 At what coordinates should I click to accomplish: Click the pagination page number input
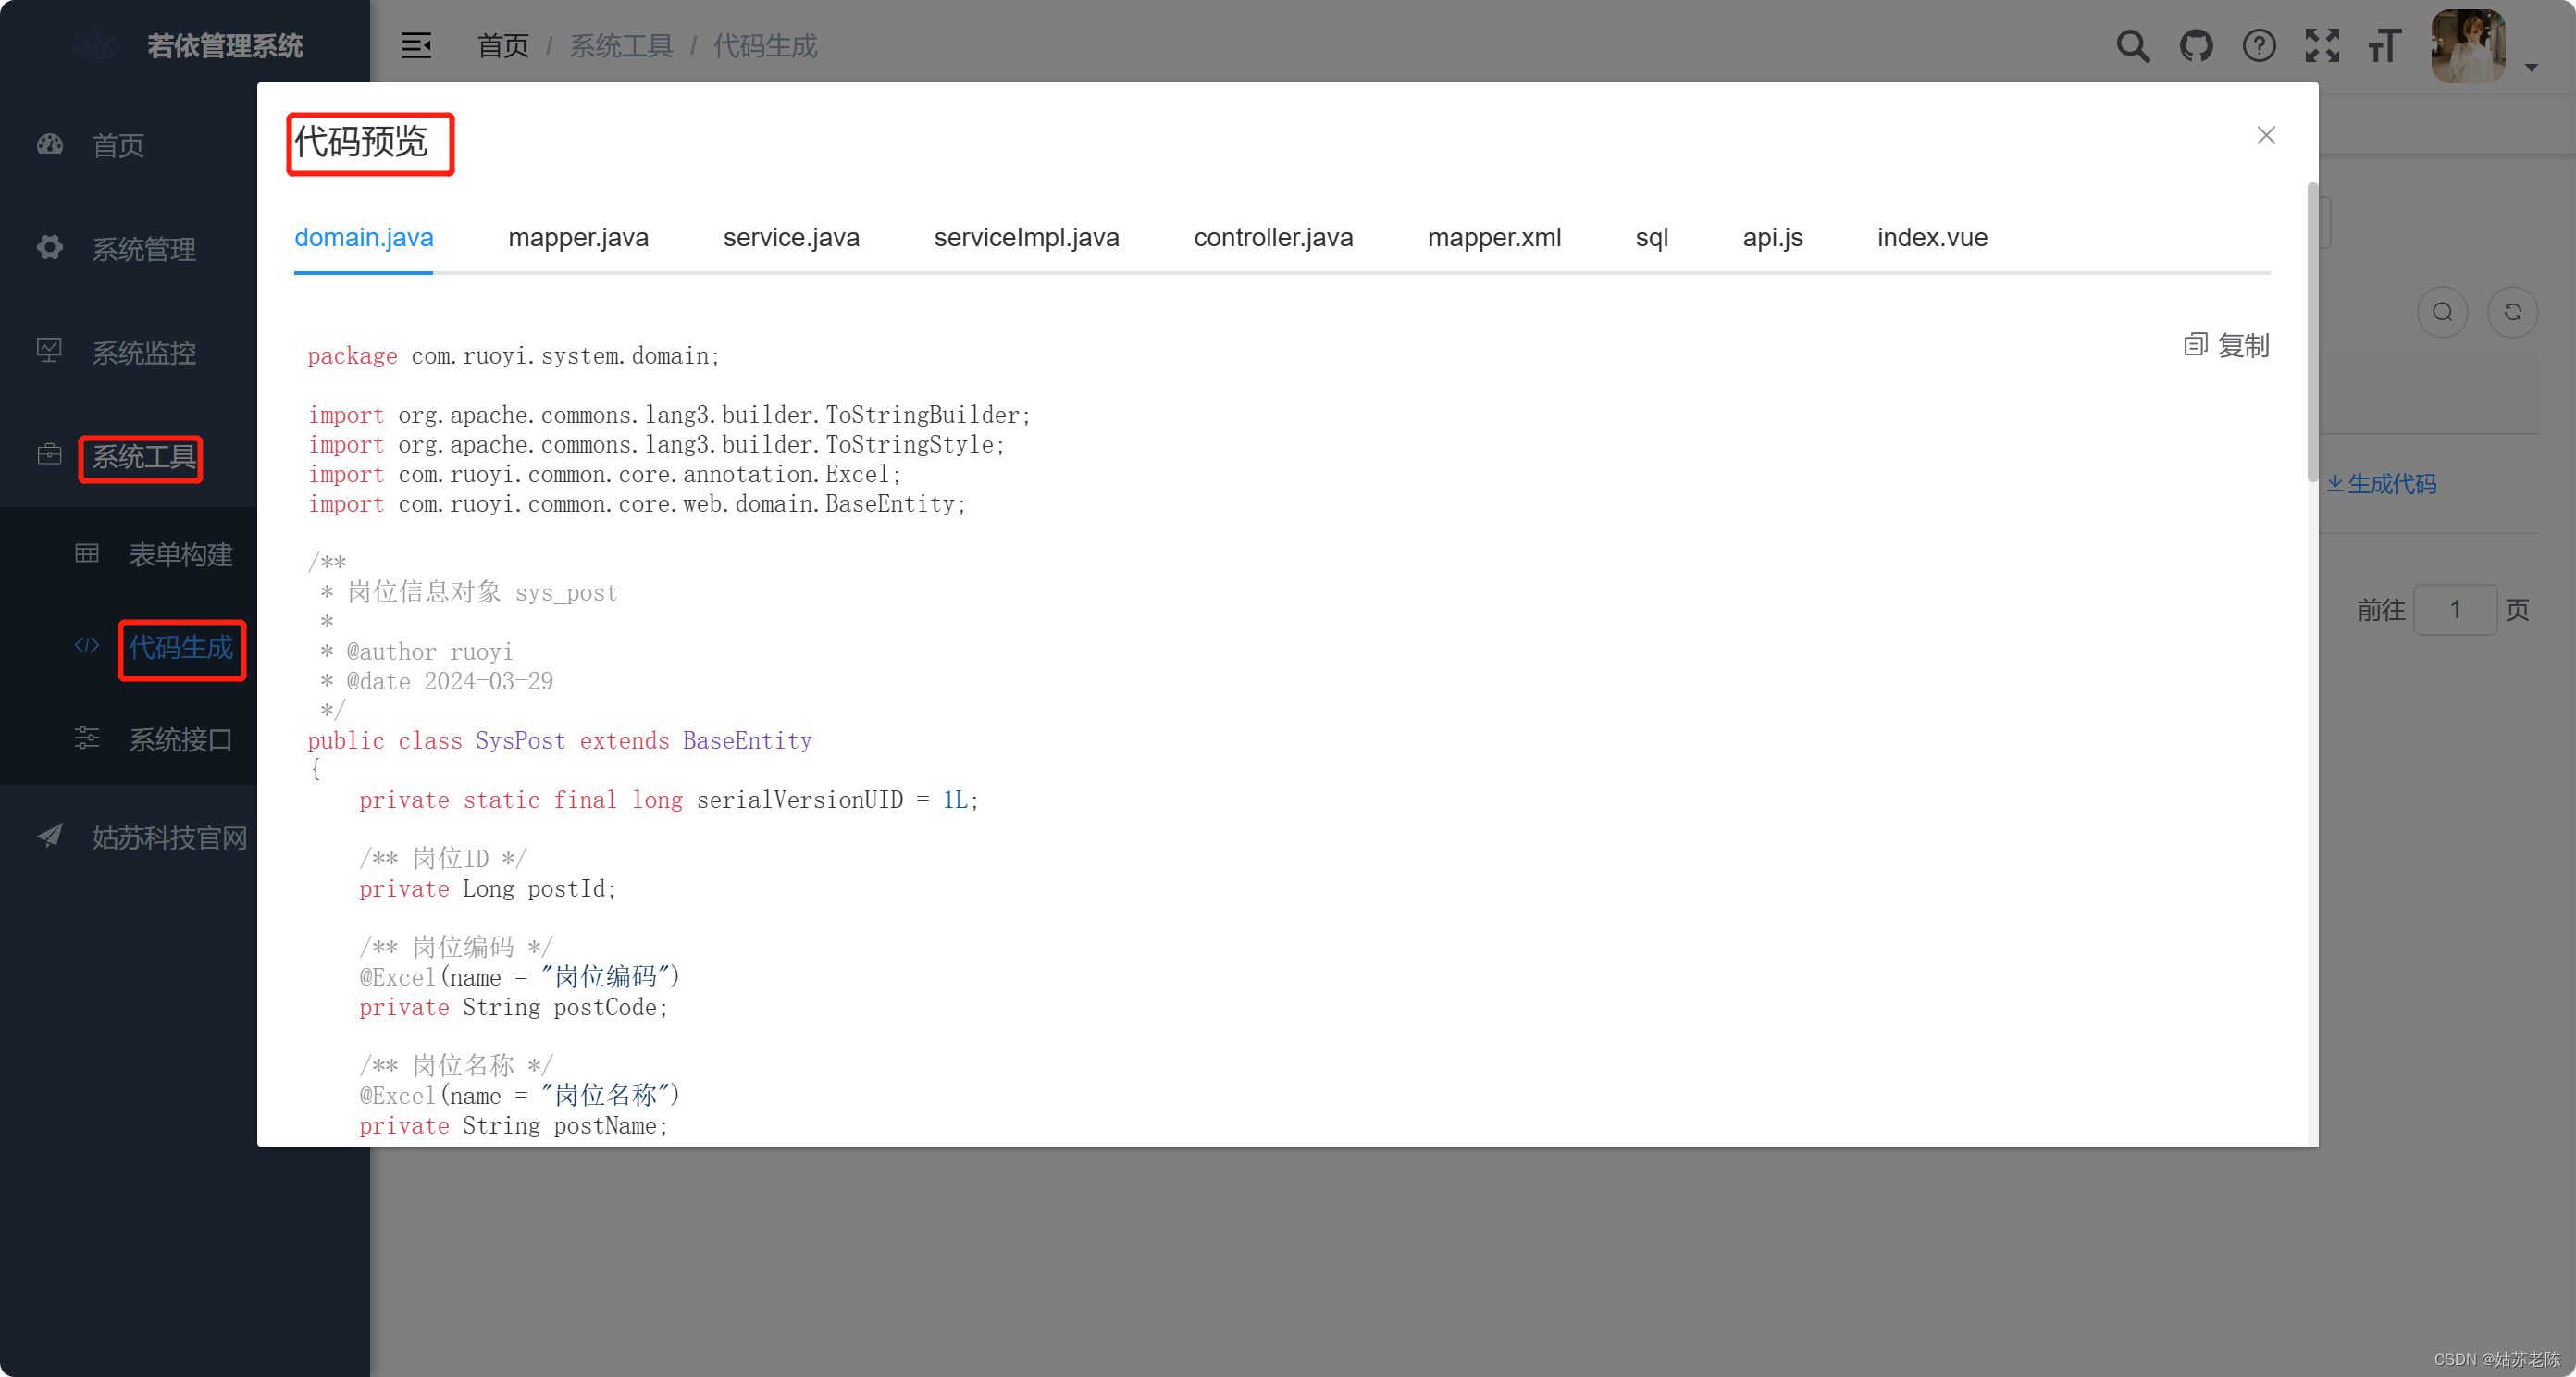(2455, 609)
